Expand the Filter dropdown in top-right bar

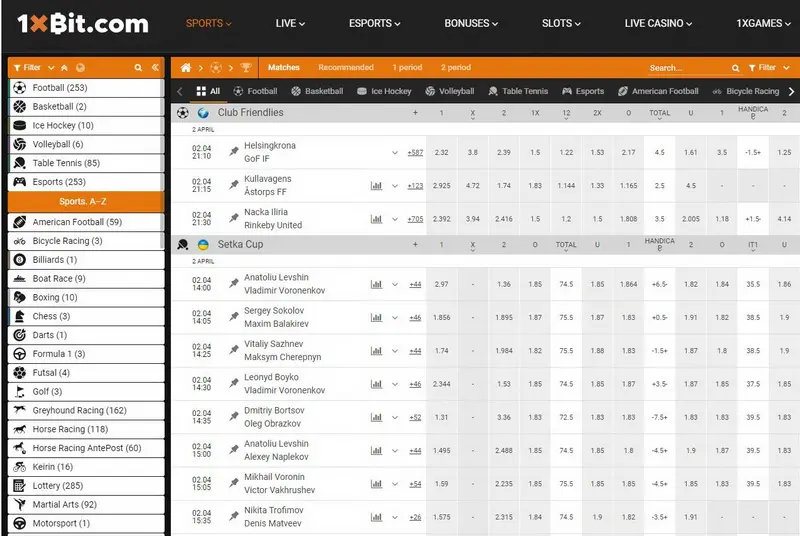[769, 68]
